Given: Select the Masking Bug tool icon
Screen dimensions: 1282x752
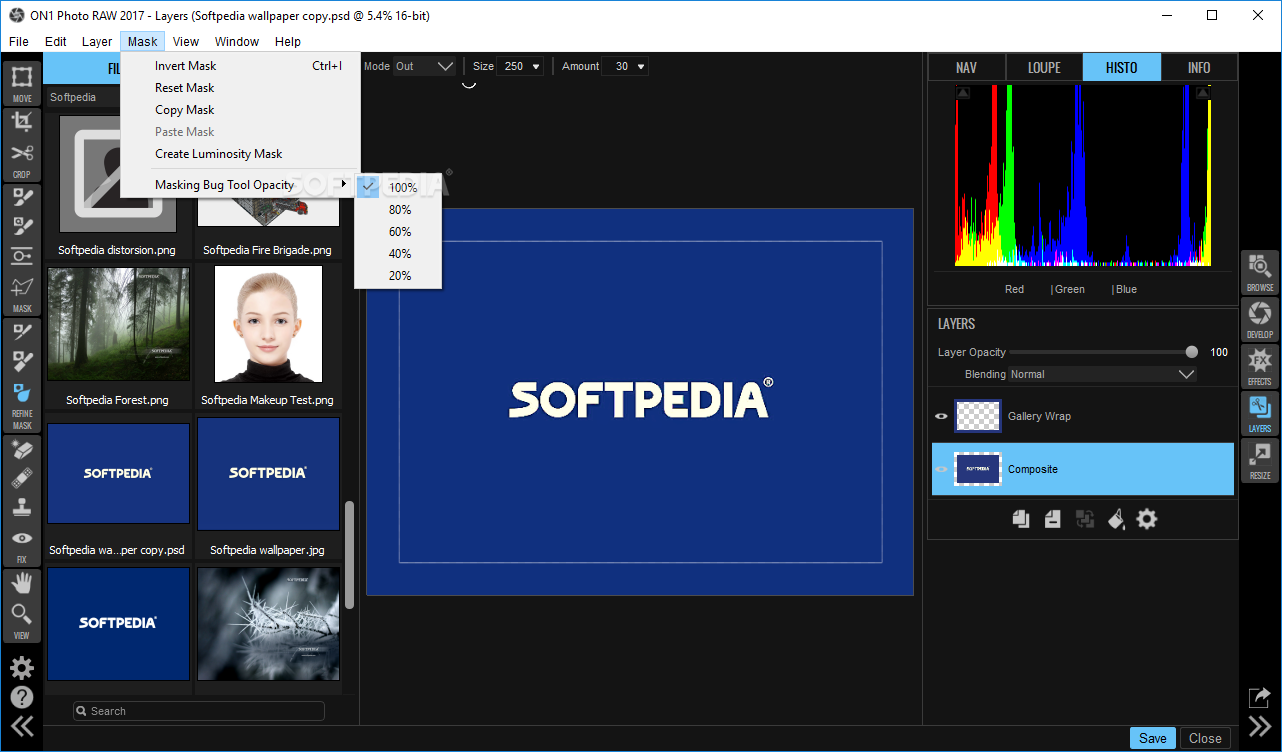Looking at the screenshot, I should click(22, 256).
